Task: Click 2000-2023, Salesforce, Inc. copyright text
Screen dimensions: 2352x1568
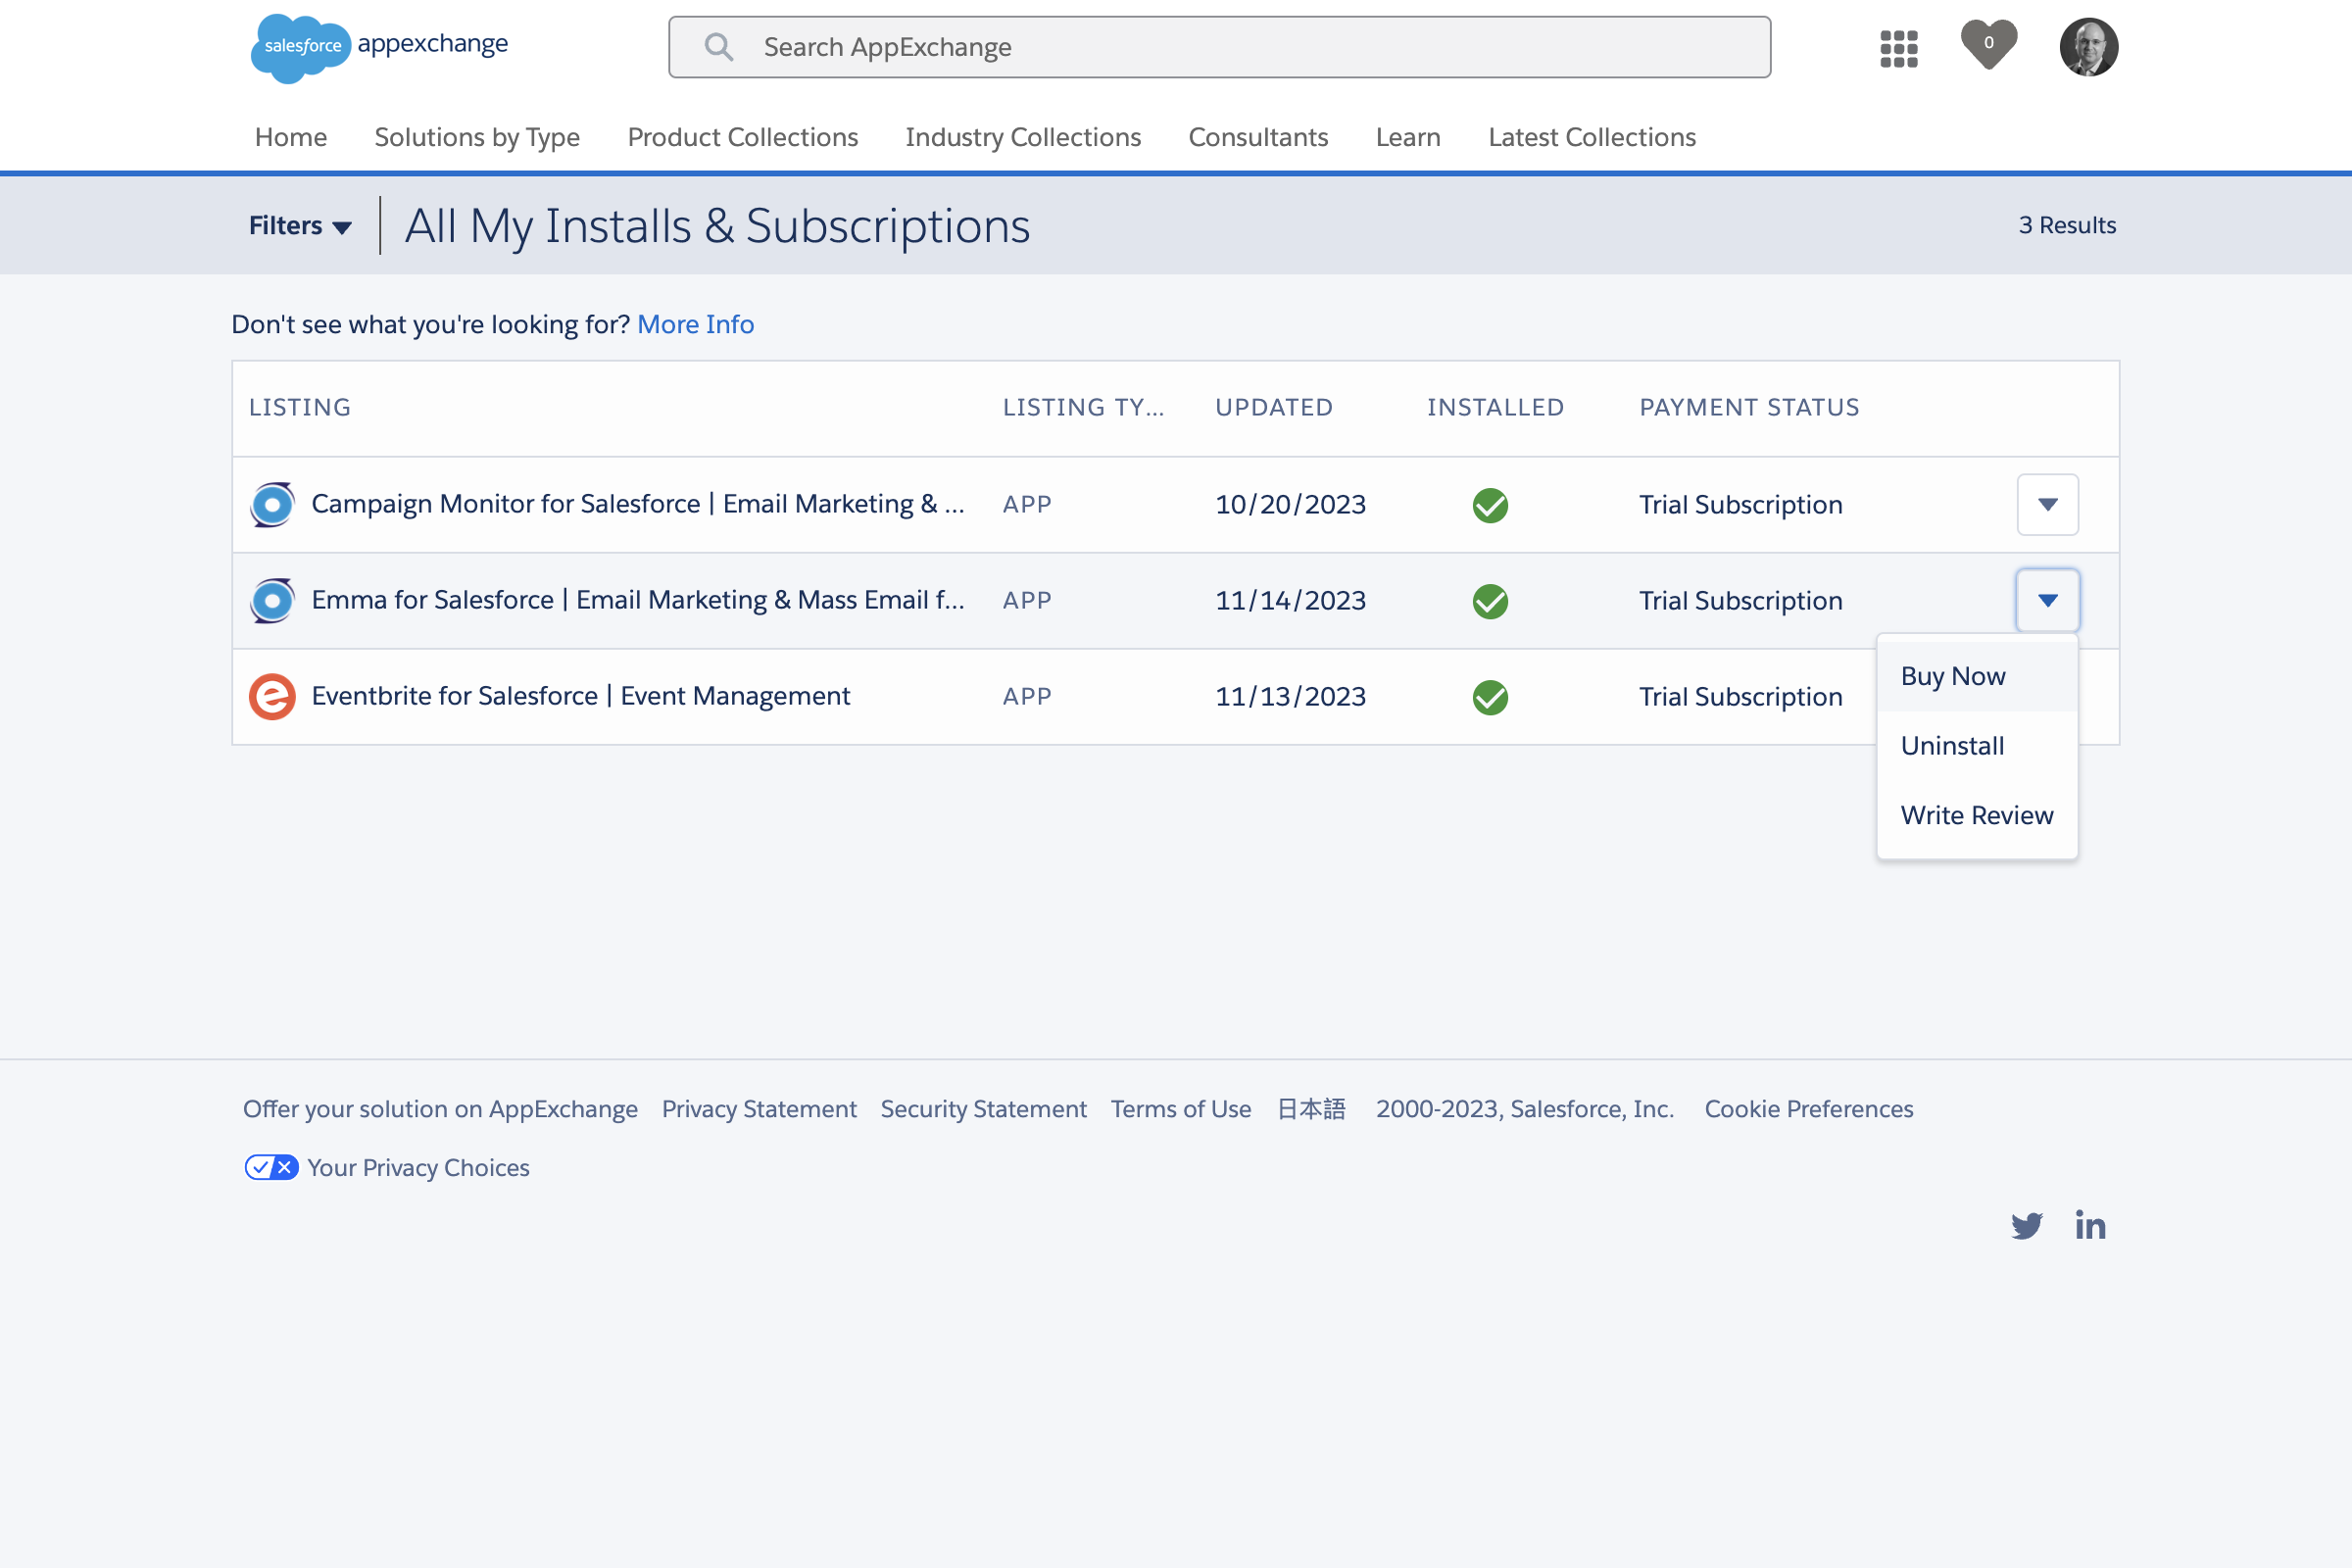Action: (1525, 1109)
